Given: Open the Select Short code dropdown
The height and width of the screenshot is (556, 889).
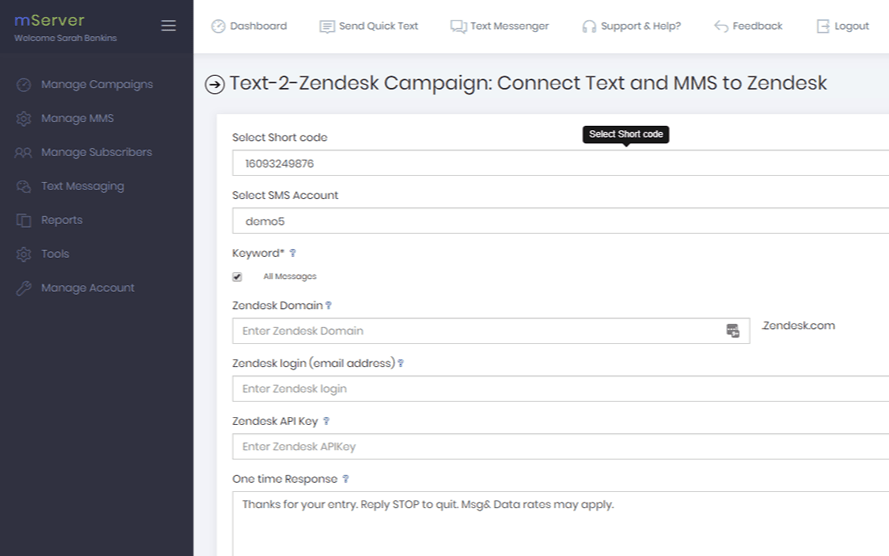Looking at the screenshot, I should (560, 163).
